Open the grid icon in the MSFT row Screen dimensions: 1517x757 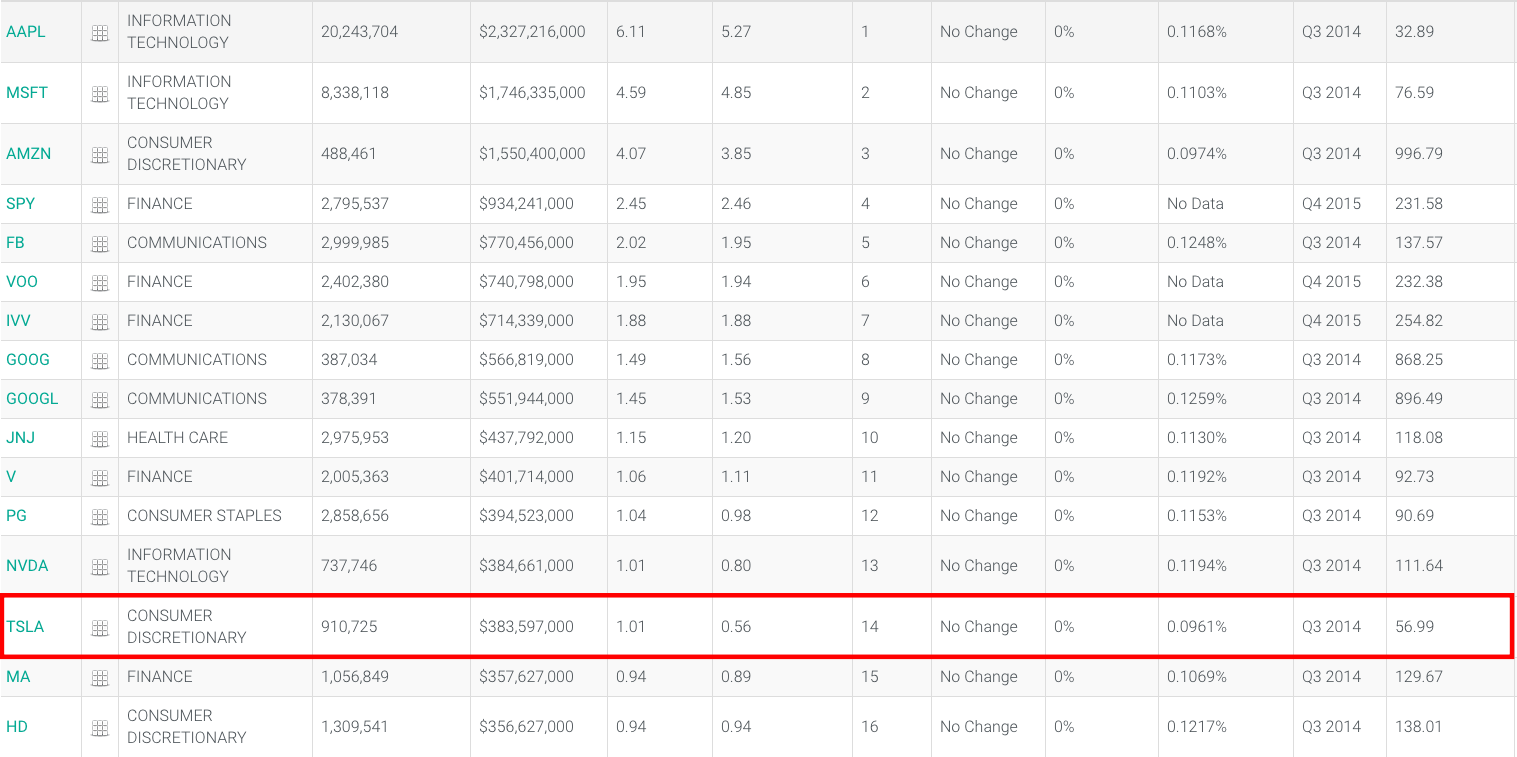[100, 94]
